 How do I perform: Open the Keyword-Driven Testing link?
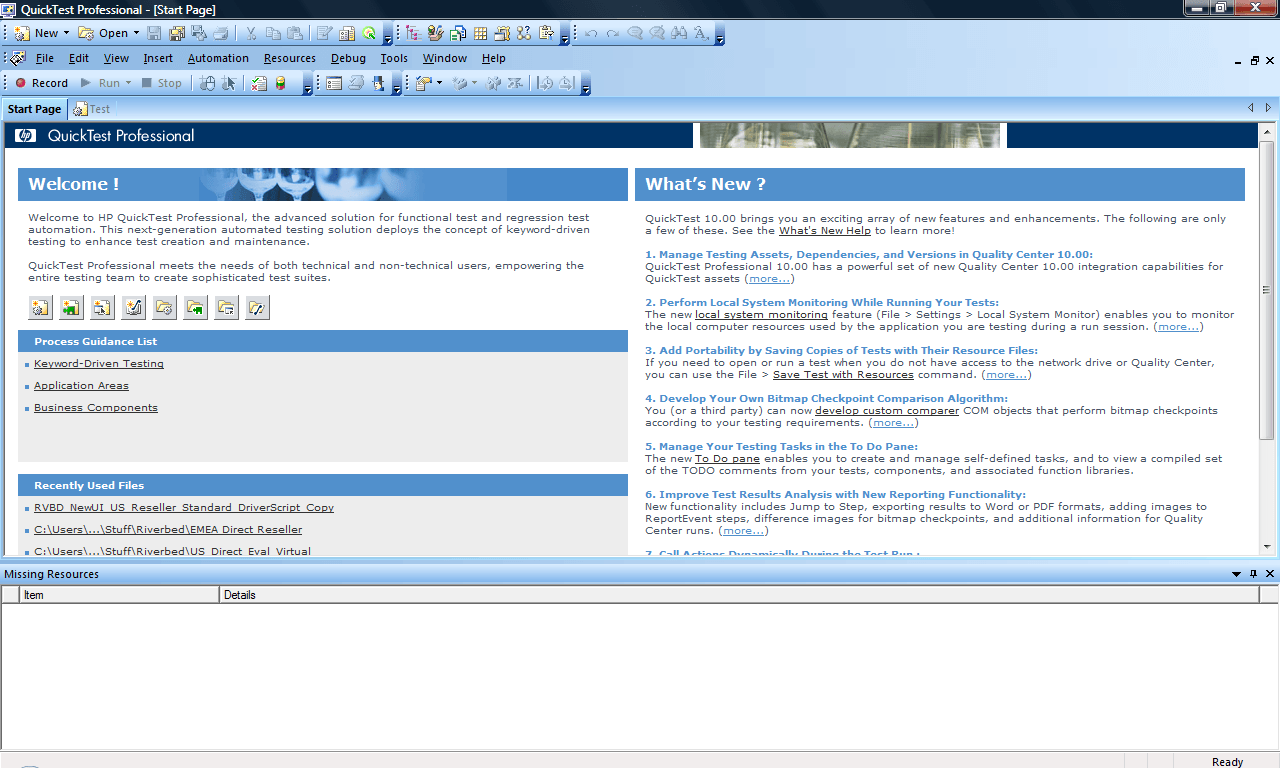pyautogui.click(x=99, y=364)
